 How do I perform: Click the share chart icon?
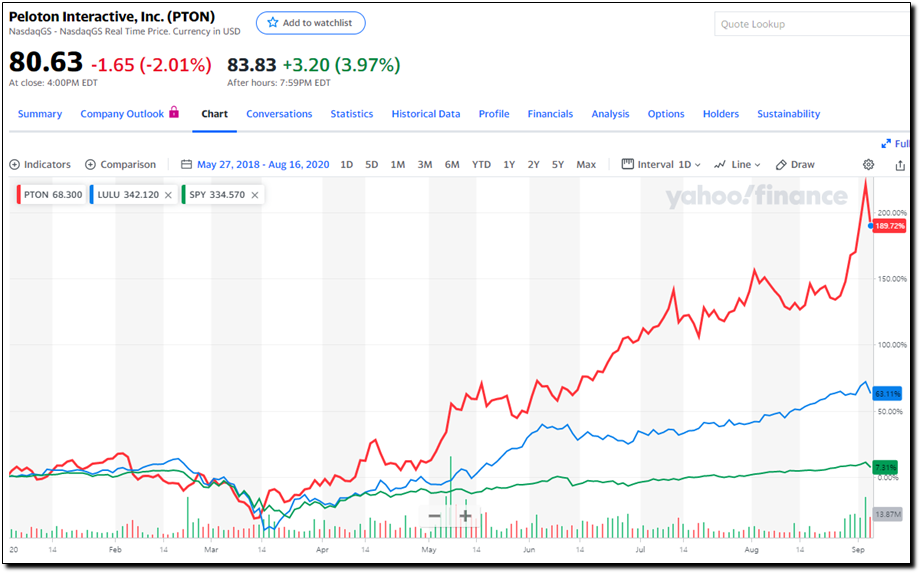click(x=900, y=165)
